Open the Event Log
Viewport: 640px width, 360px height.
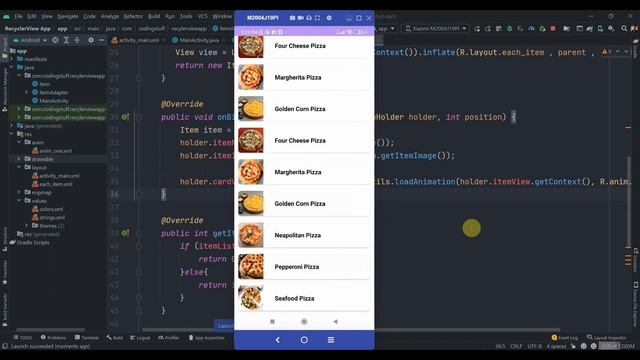click(x=565, y=338)
